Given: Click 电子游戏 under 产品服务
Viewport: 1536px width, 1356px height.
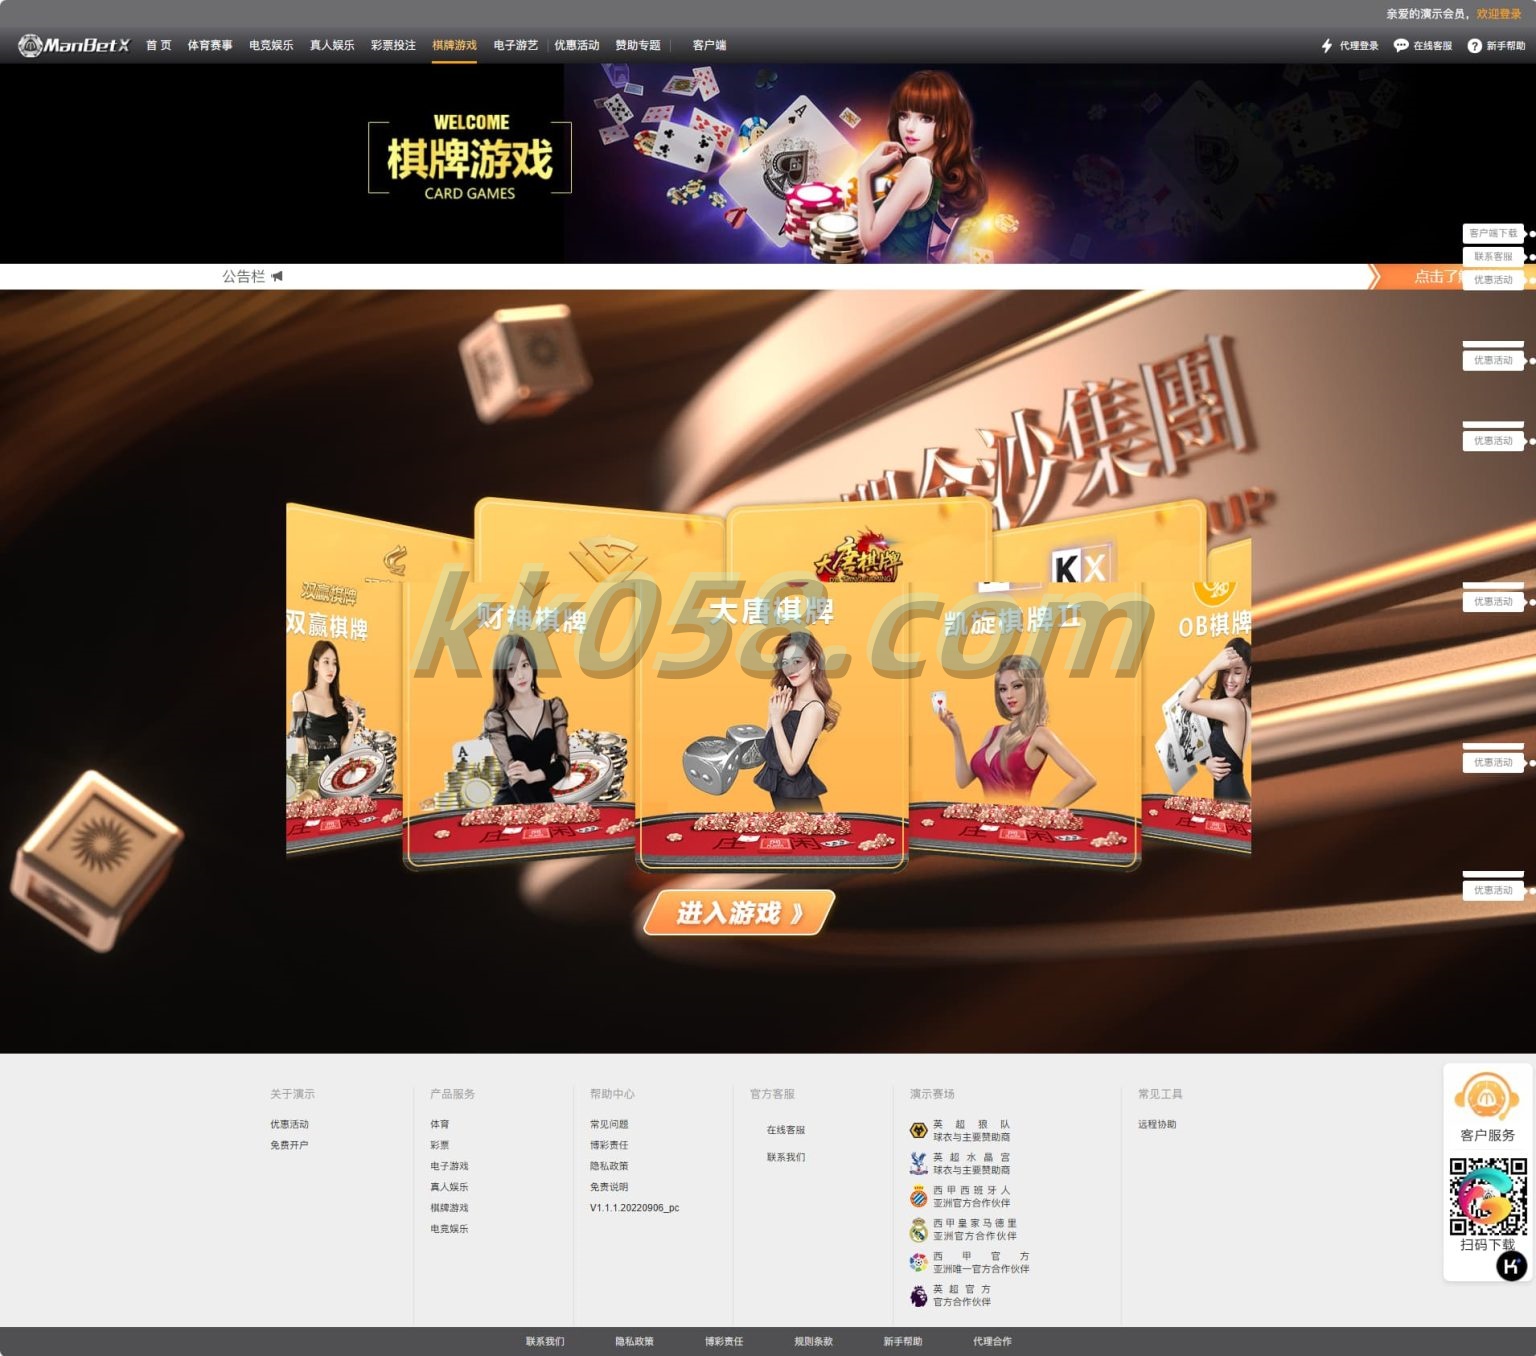Looking at the screenshot, I should tap(449, 1167).
